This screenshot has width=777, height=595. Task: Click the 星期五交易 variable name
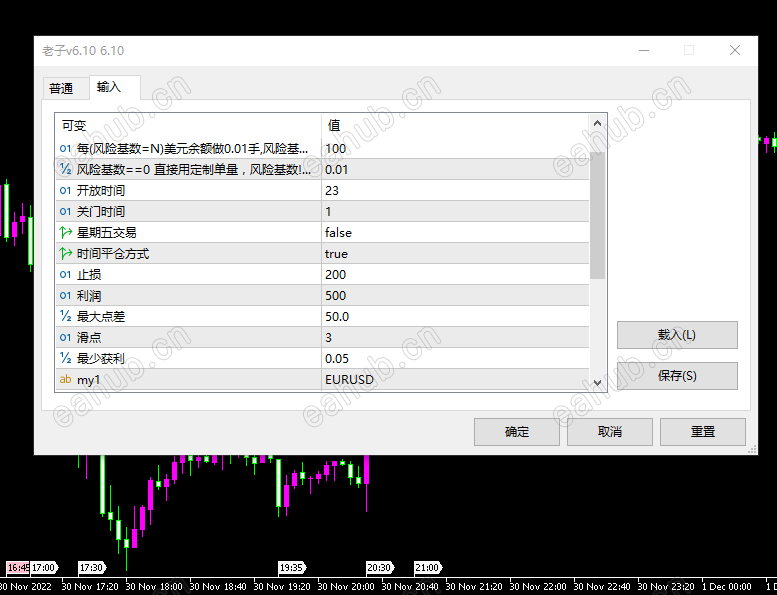coord(107,233)
